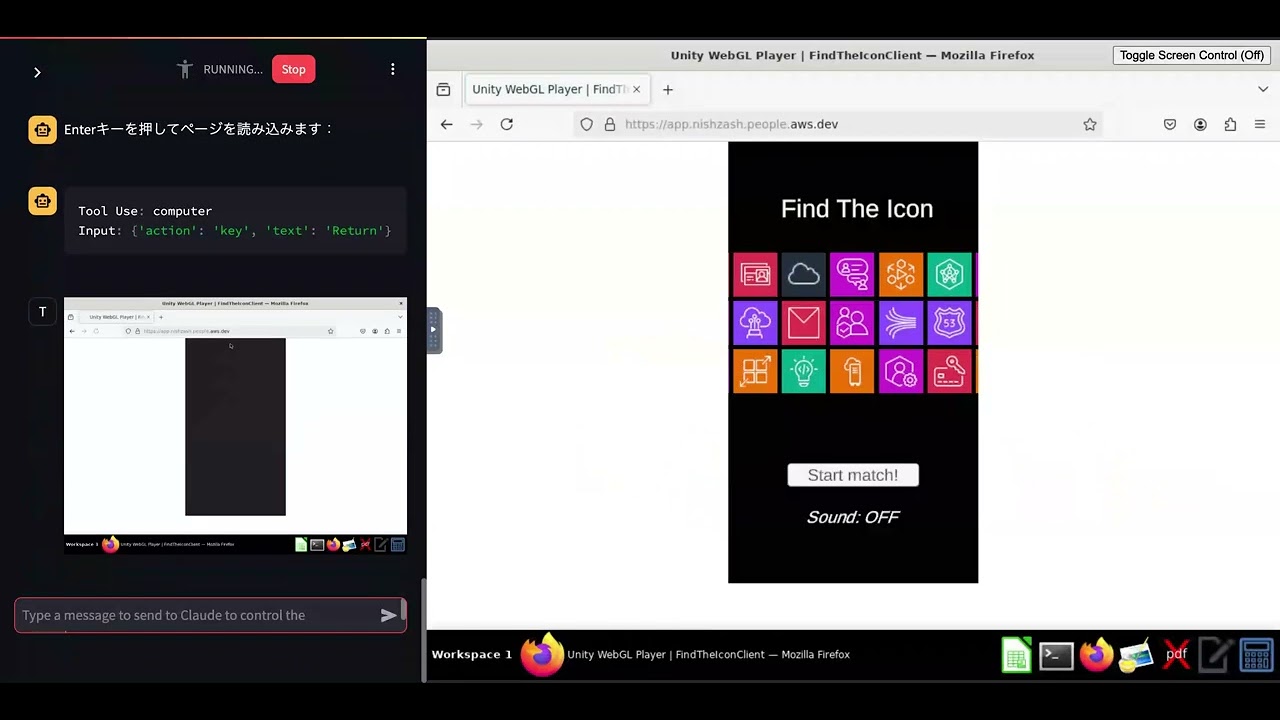Image resolution: width=1280 pixels, height=720 pixels.
Task: Click the magenta chat bubbles tile
Action: point(852,274)
